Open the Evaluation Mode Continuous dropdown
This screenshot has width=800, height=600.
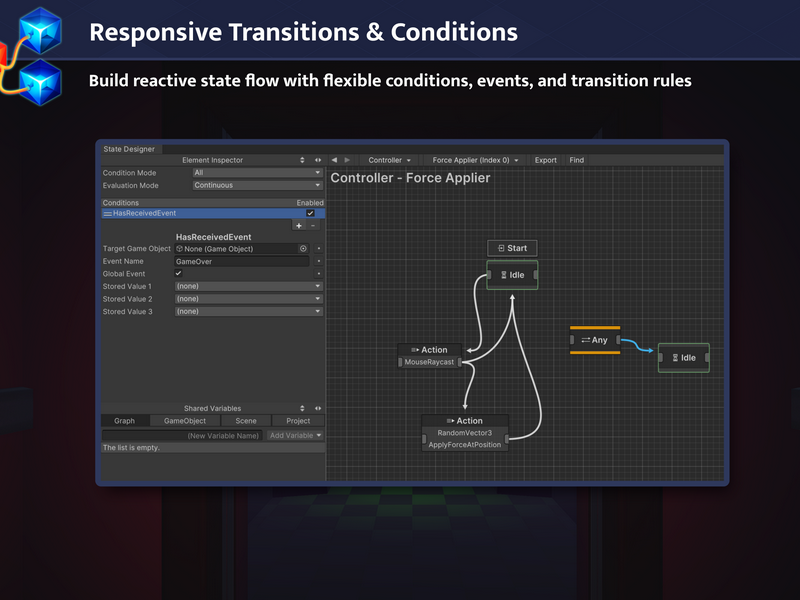pos(258,185)
